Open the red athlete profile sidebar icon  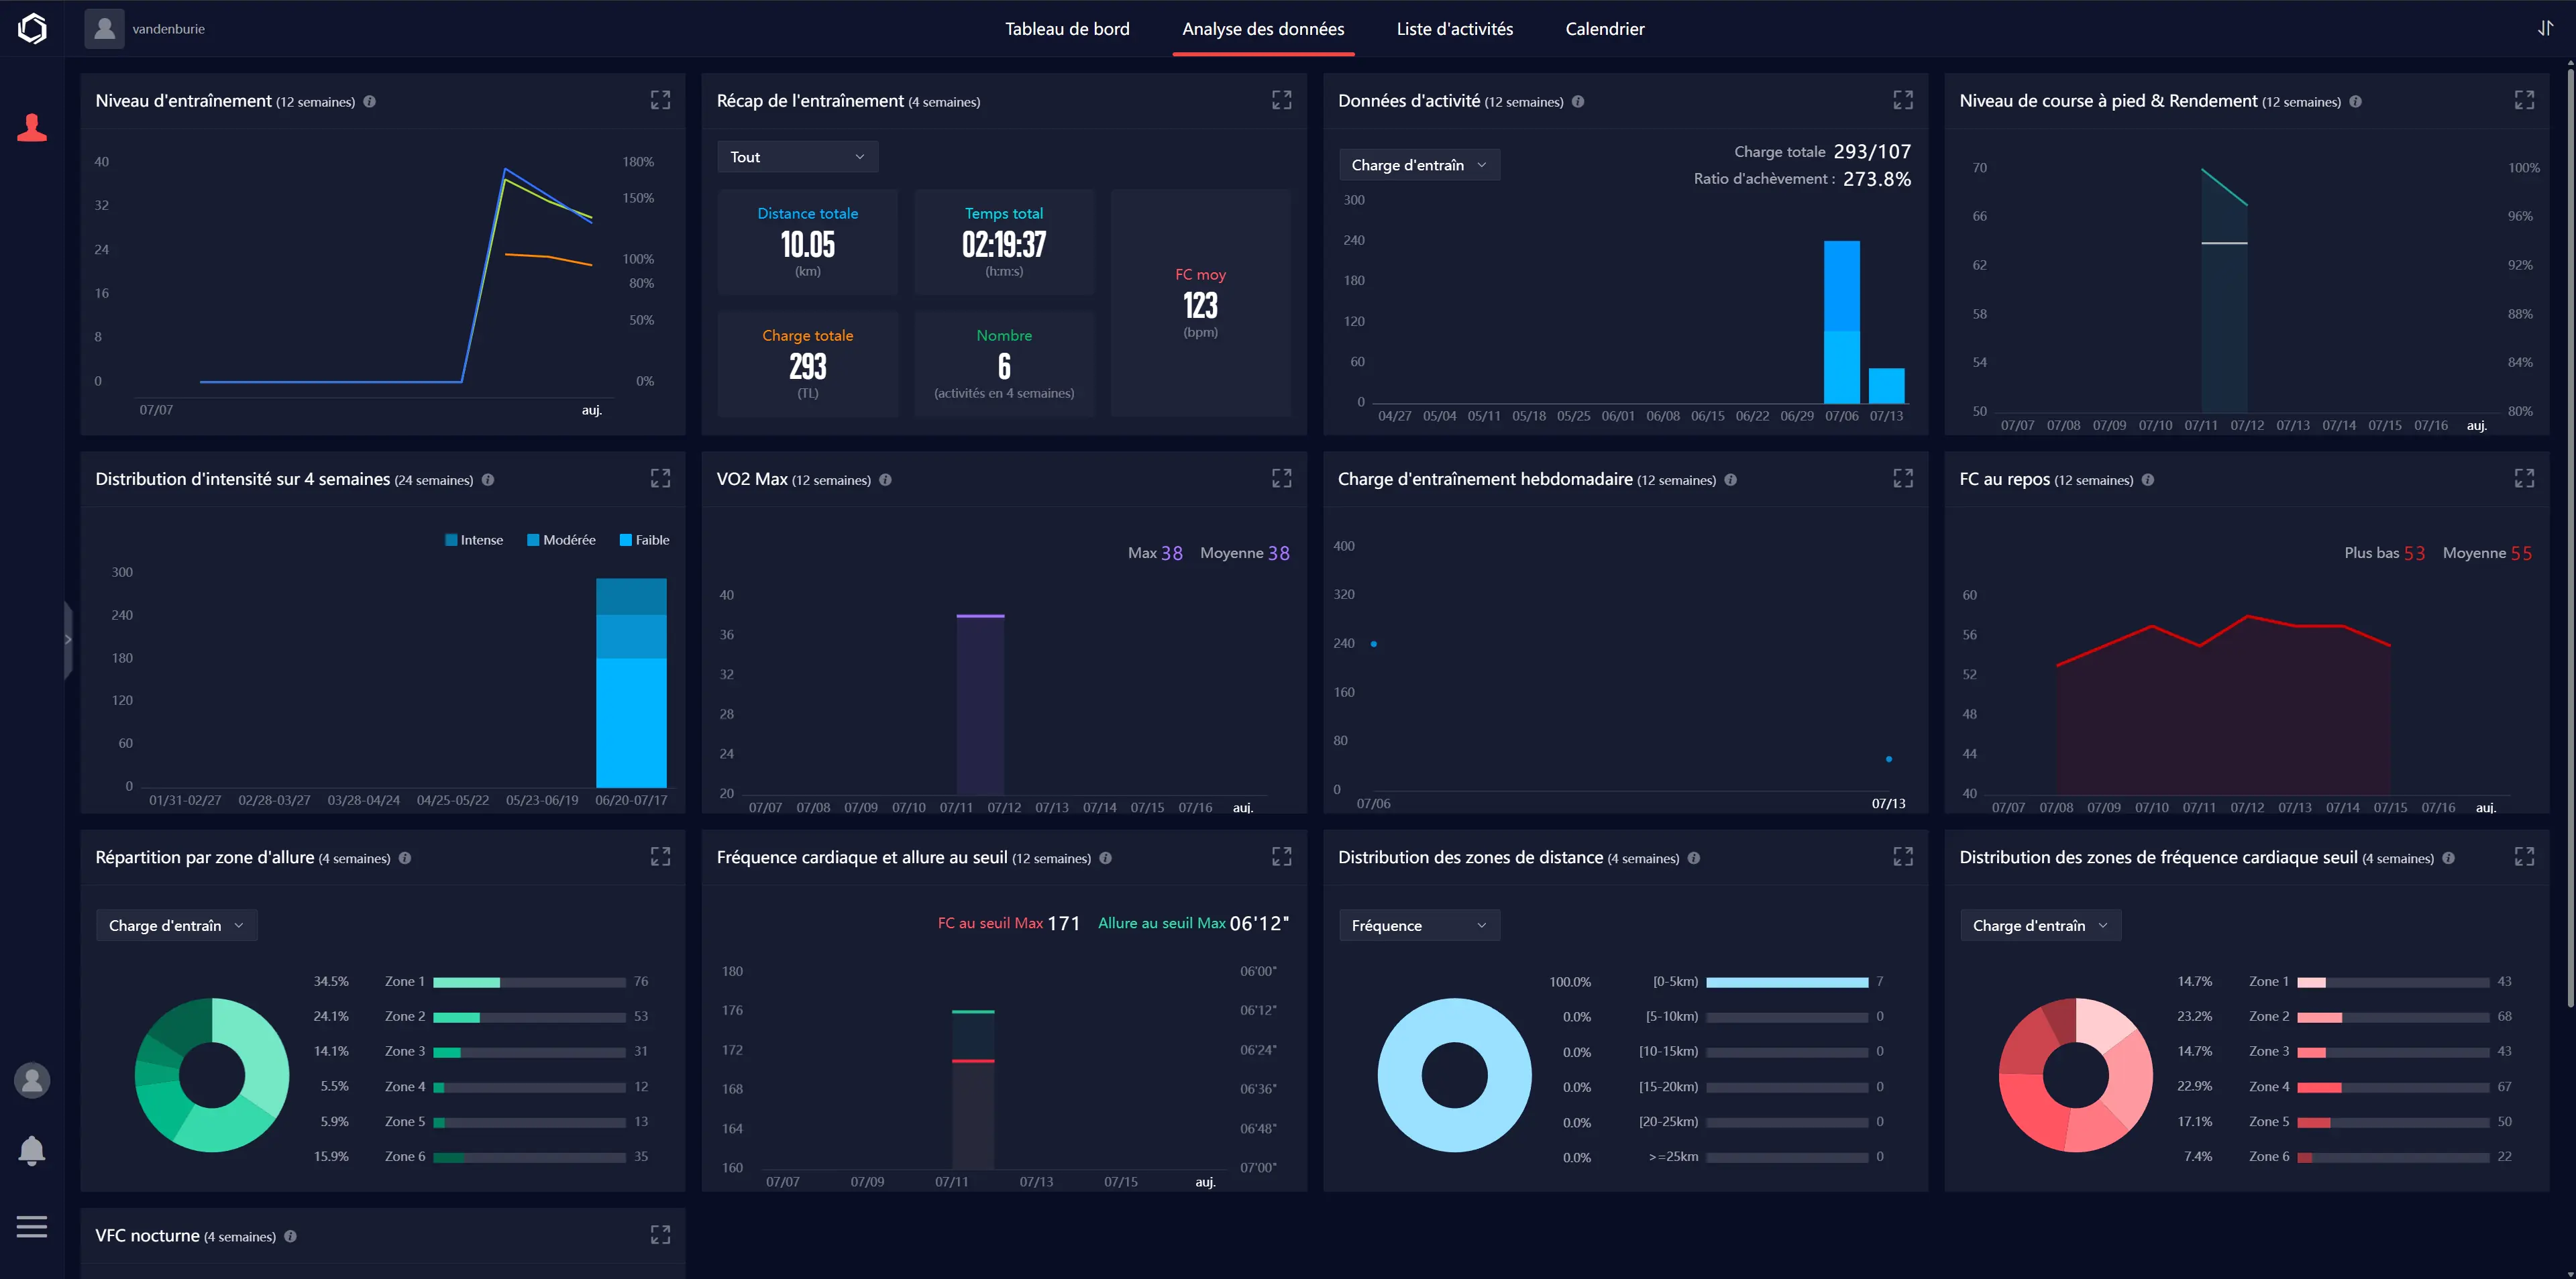(32, 128)
